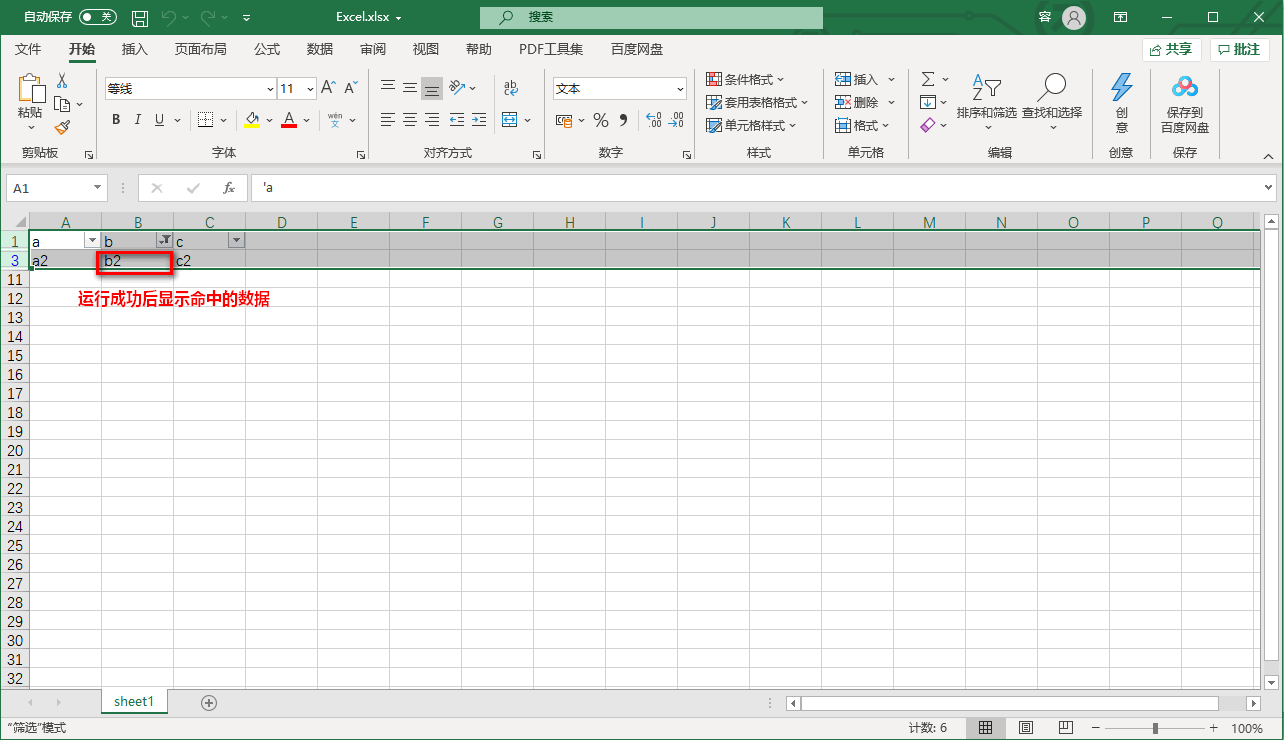Viewport: 1284px width, 740px height.
Task: Click the Cut scissors icon
Action: [62, 81]
